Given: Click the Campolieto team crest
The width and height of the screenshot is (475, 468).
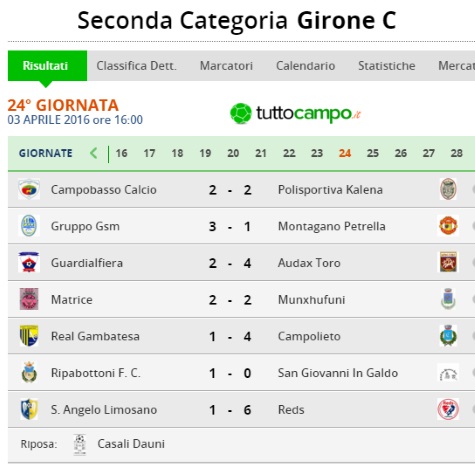Looking at the screenshot, I should coord(448,335).
